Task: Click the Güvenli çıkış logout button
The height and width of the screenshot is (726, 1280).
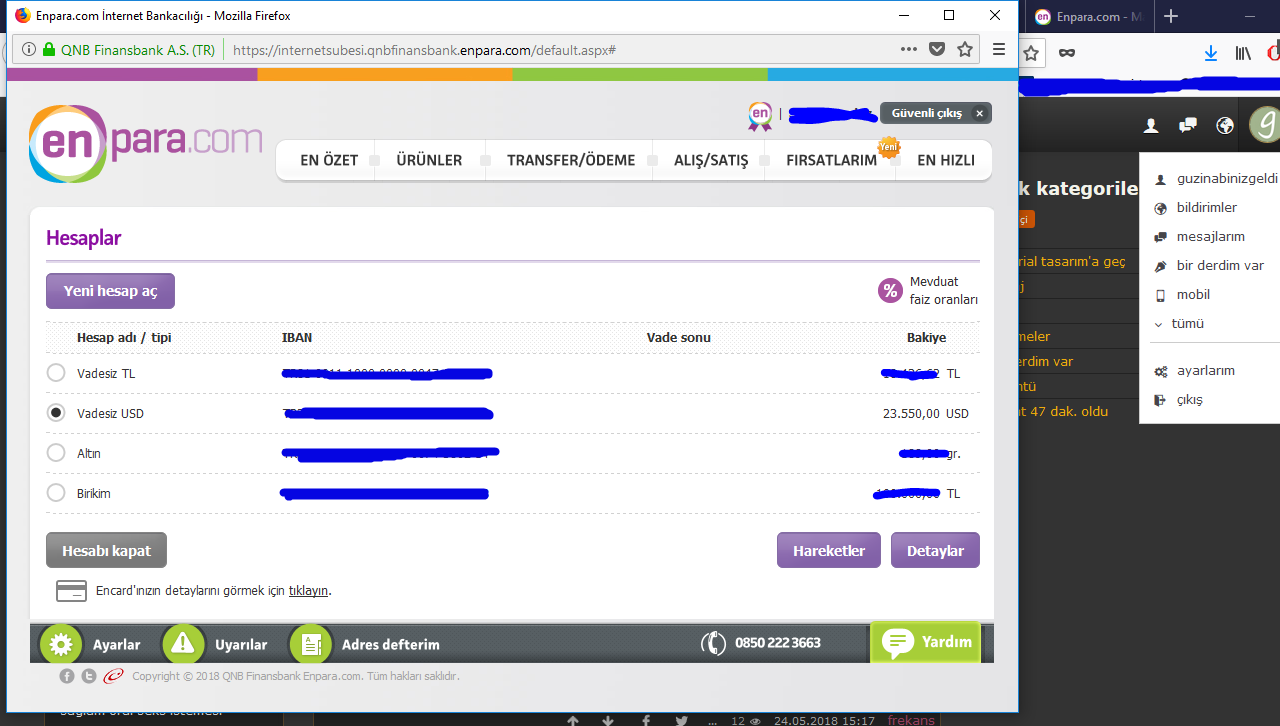Action: click(x=936, y=113)
